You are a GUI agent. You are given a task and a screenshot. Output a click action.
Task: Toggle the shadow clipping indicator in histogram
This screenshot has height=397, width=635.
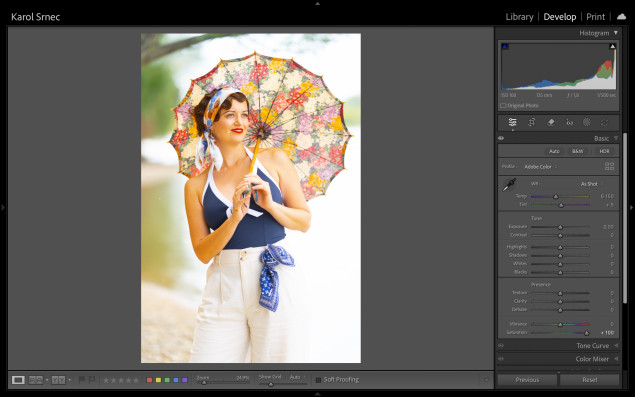(x=505, y=47)
